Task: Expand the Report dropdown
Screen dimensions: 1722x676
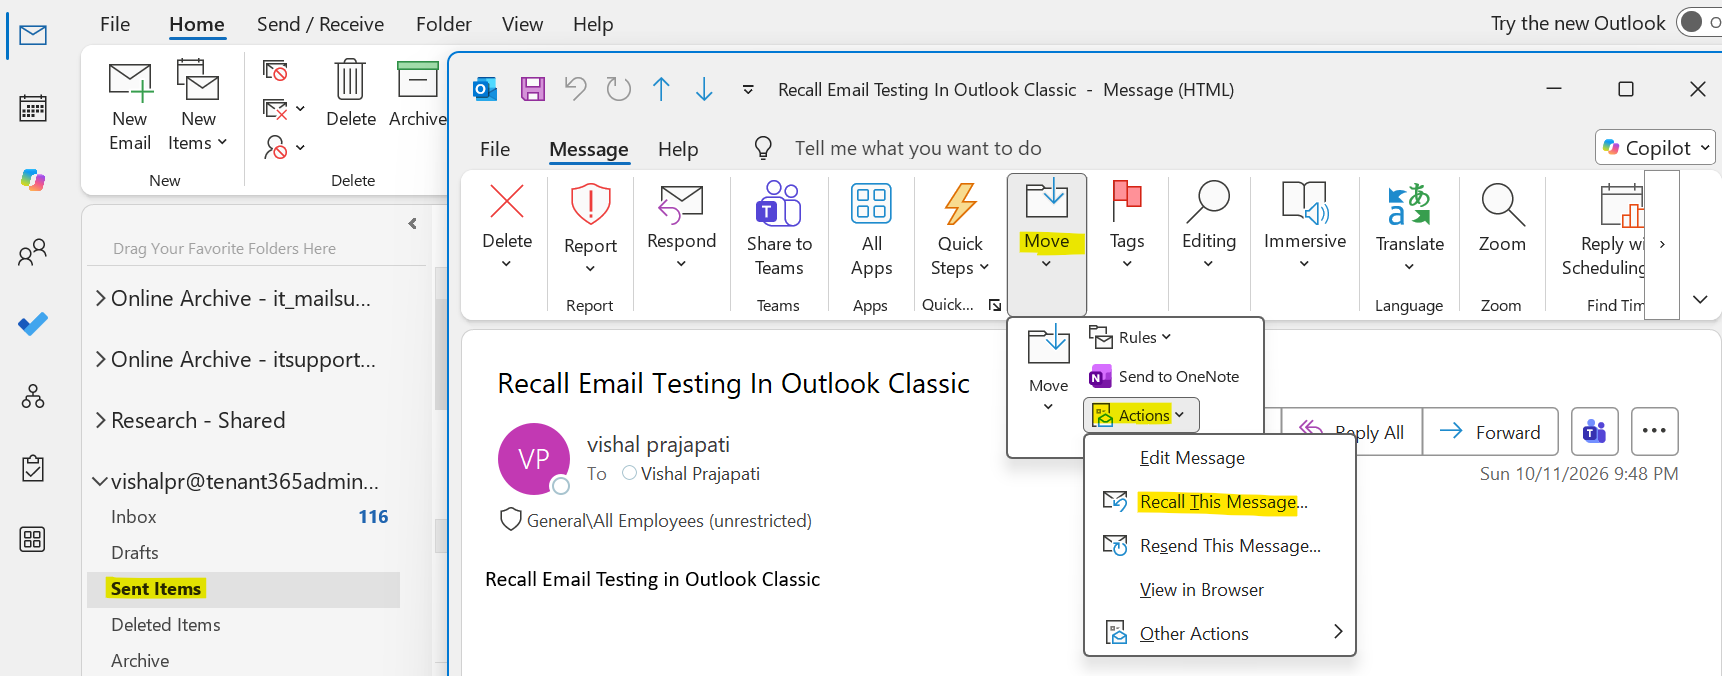Action: [x=590, y=268]
